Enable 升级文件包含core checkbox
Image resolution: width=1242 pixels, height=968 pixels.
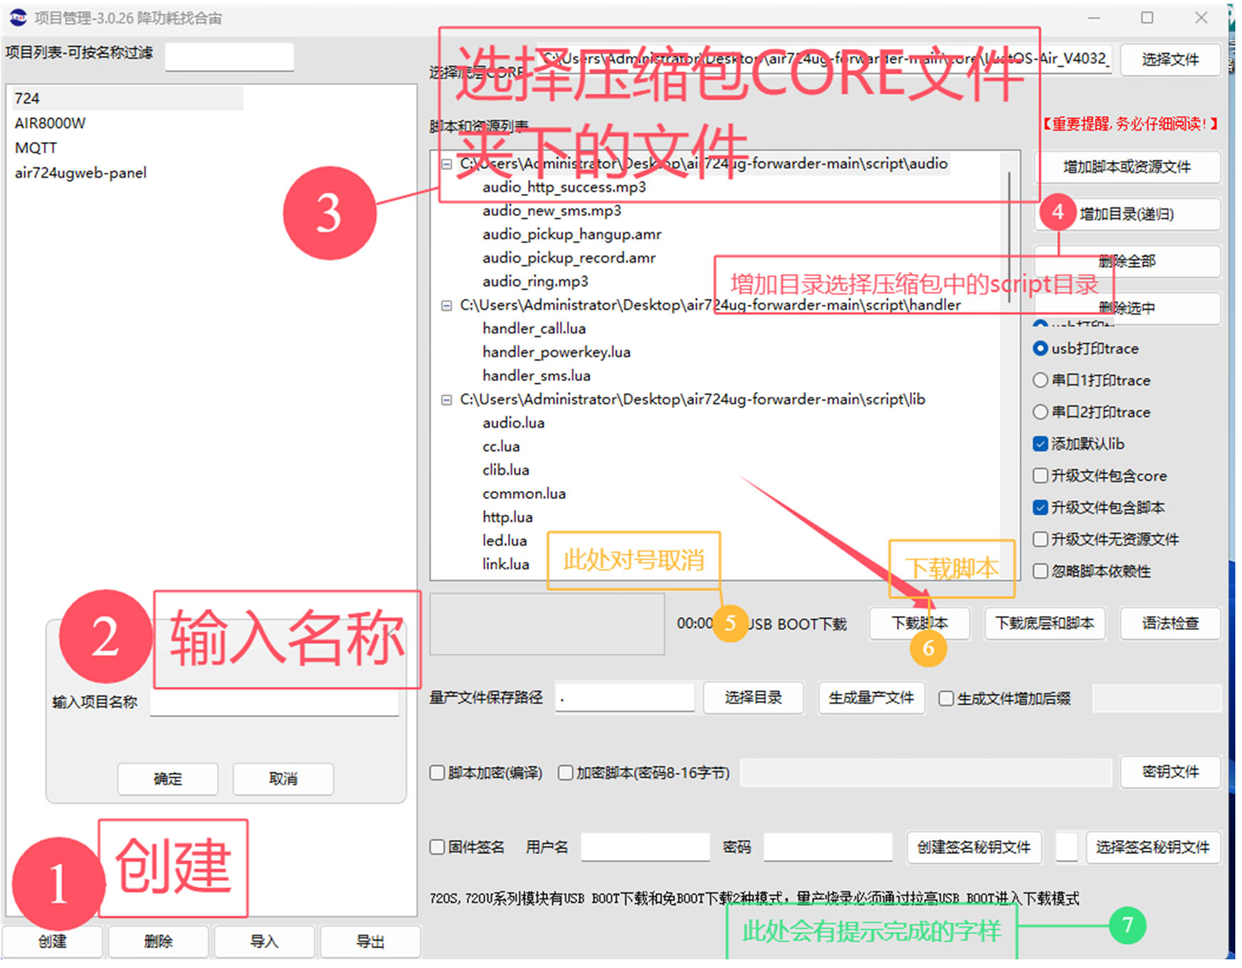(x=1100, y=475)
